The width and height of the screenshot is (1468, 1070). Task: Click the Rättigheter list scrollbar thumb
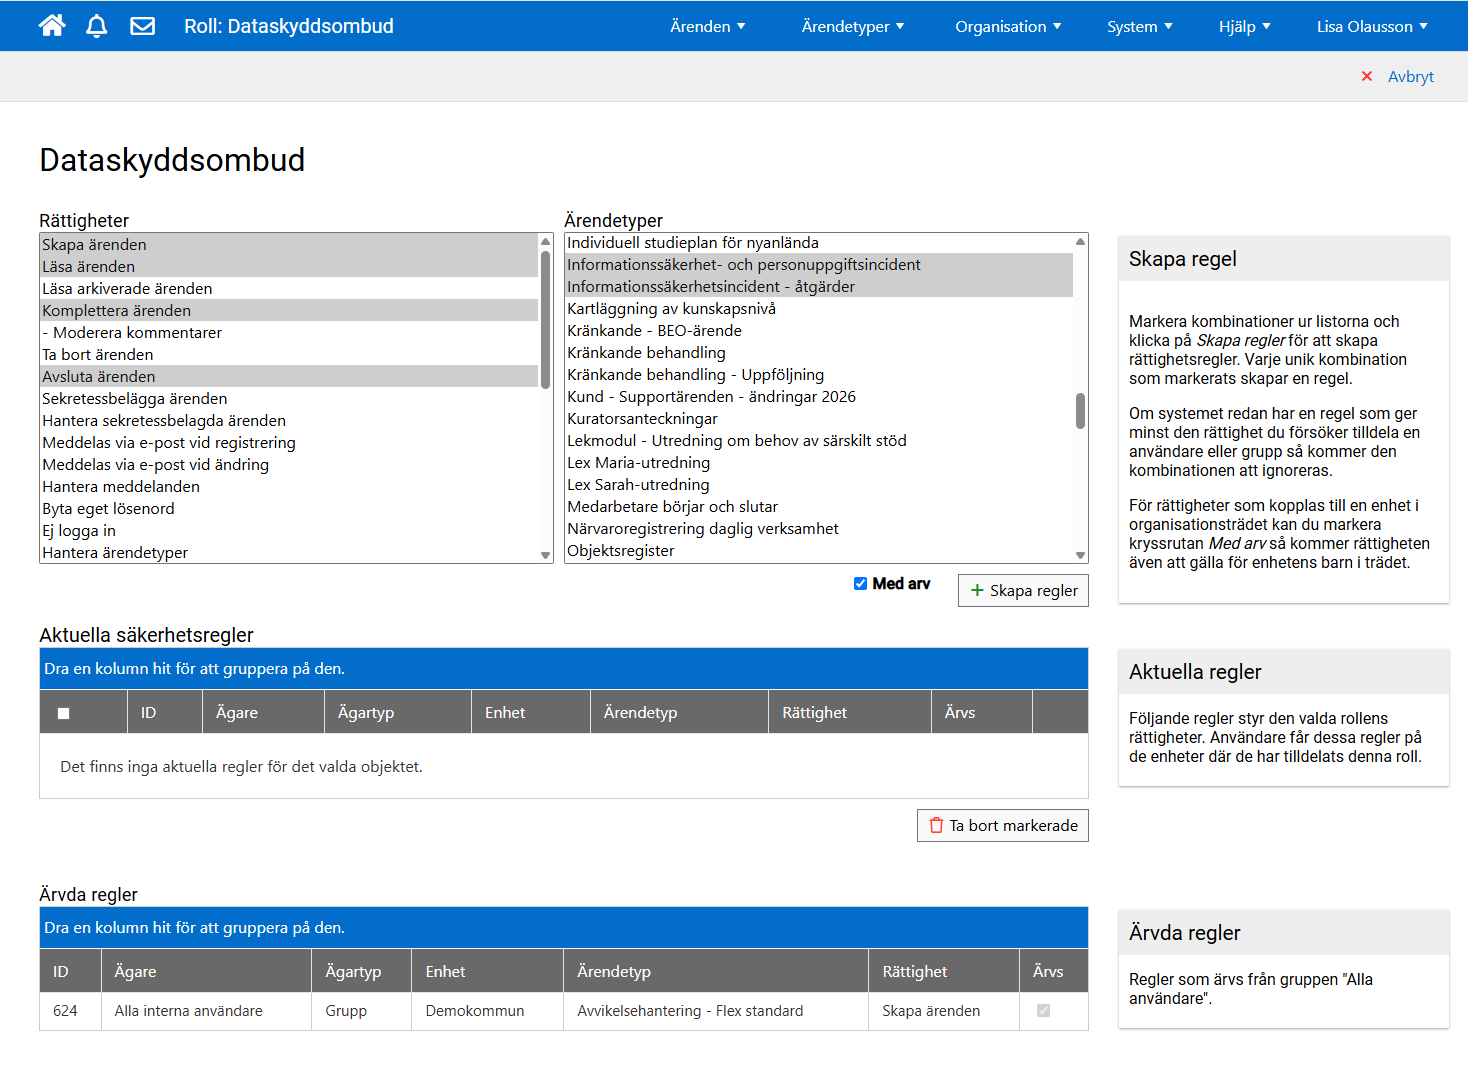pos(545,319)
